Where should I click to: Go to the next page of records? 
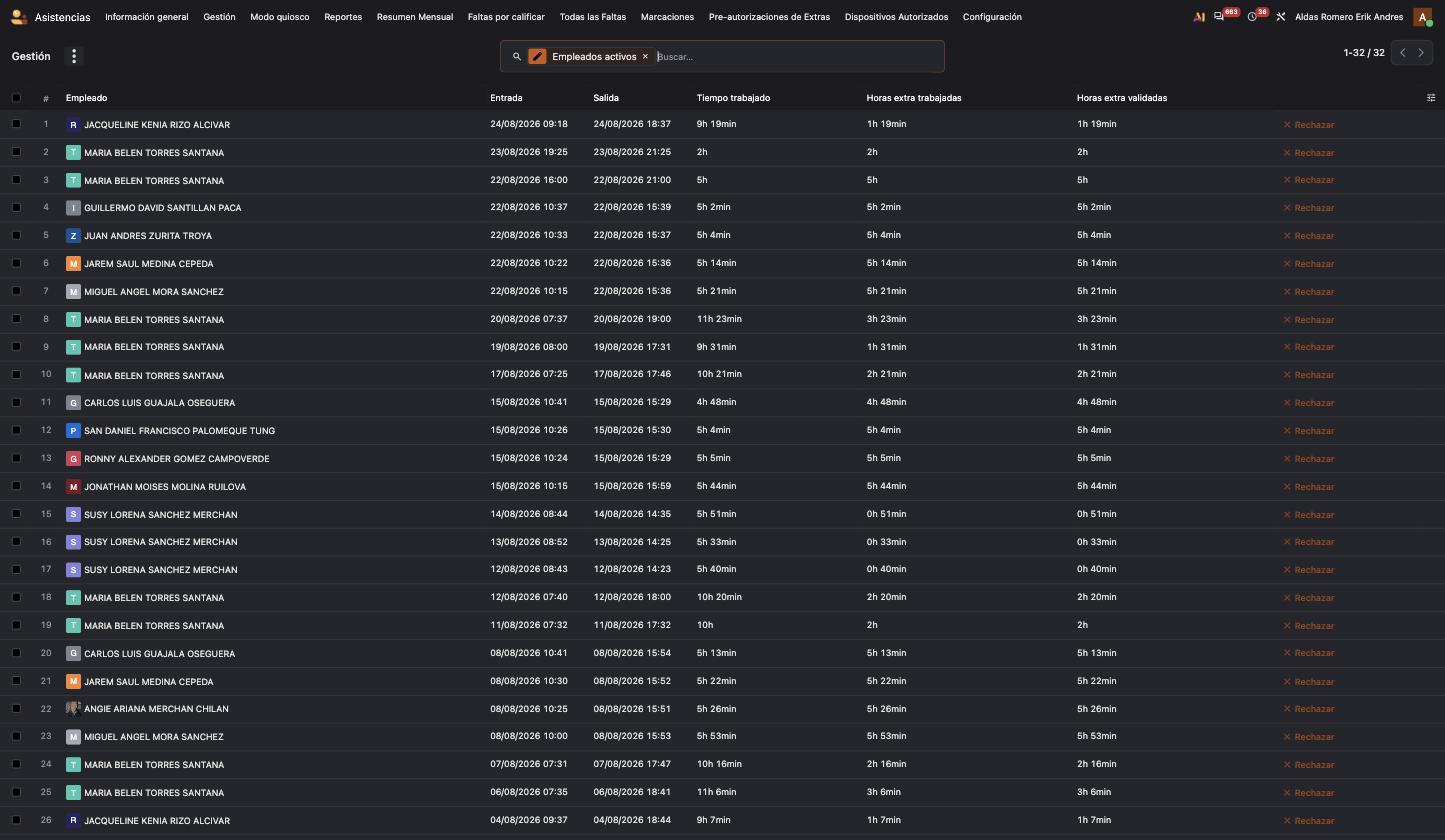[1421, 53]
